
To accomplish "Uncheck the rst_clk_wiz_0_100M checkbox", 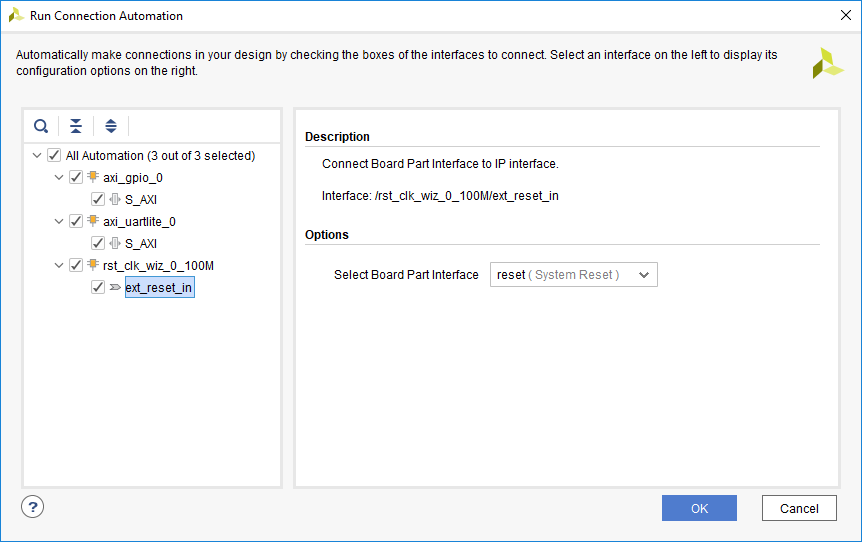I will click(76, 265).
